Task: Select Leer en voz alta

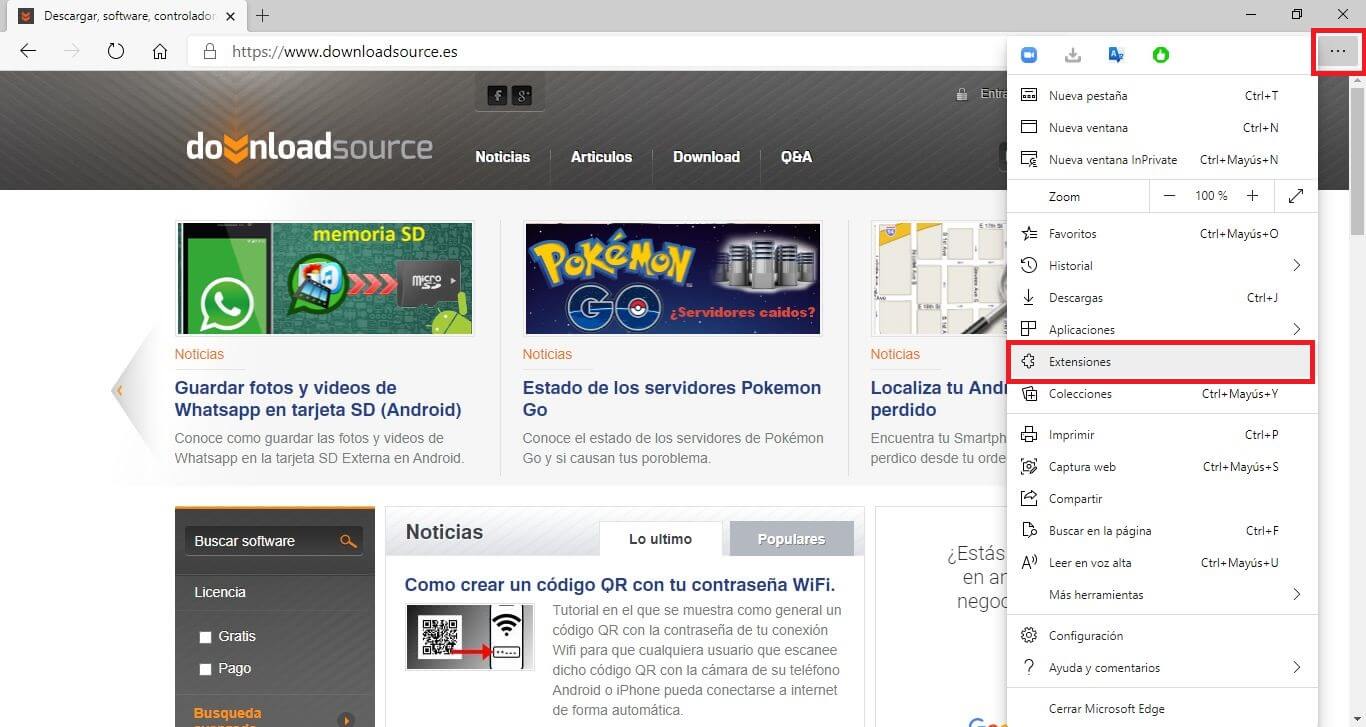Action: (x=1162, y=563)
